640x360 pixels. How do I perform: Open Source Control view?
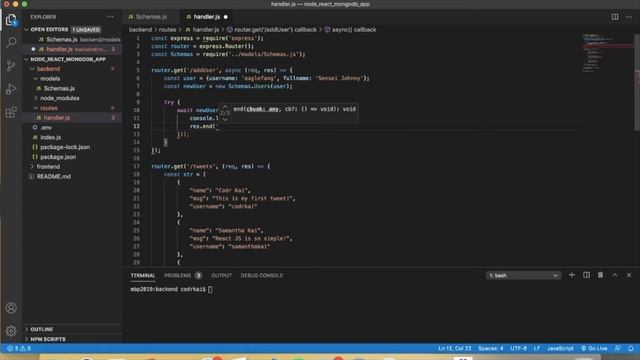tap(11, 66)
